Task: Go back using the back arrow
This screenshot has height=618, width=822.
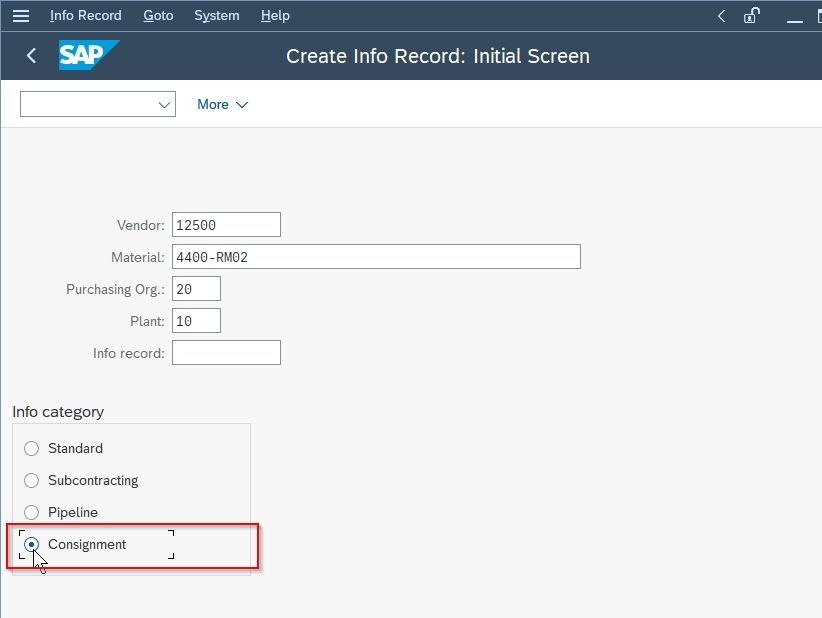Action: coord(31,56)
